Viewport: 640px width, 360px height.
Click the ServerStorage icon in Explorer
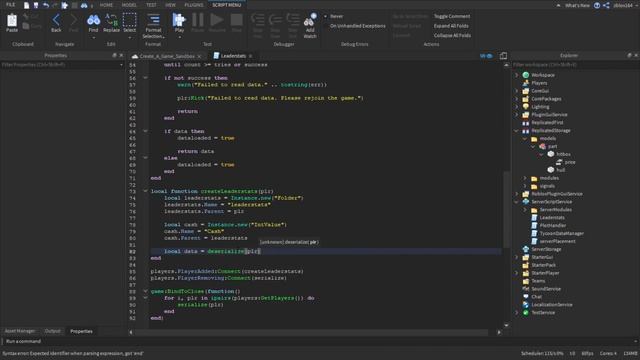[526, 249]
